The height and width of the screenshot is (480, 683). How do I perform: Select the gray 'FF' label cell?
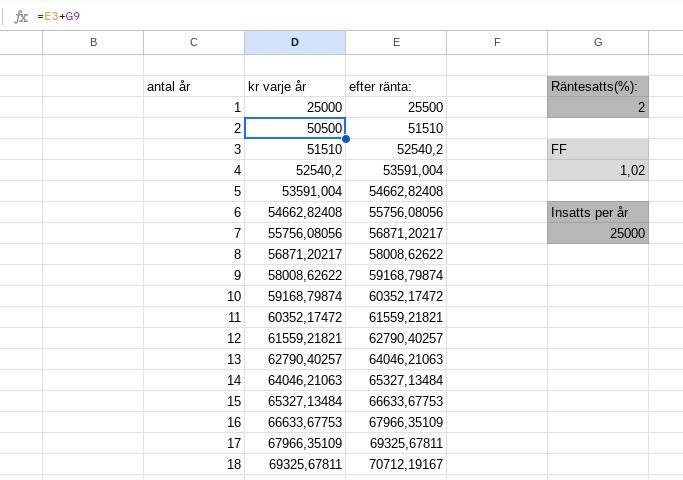(x=598, y=149)
